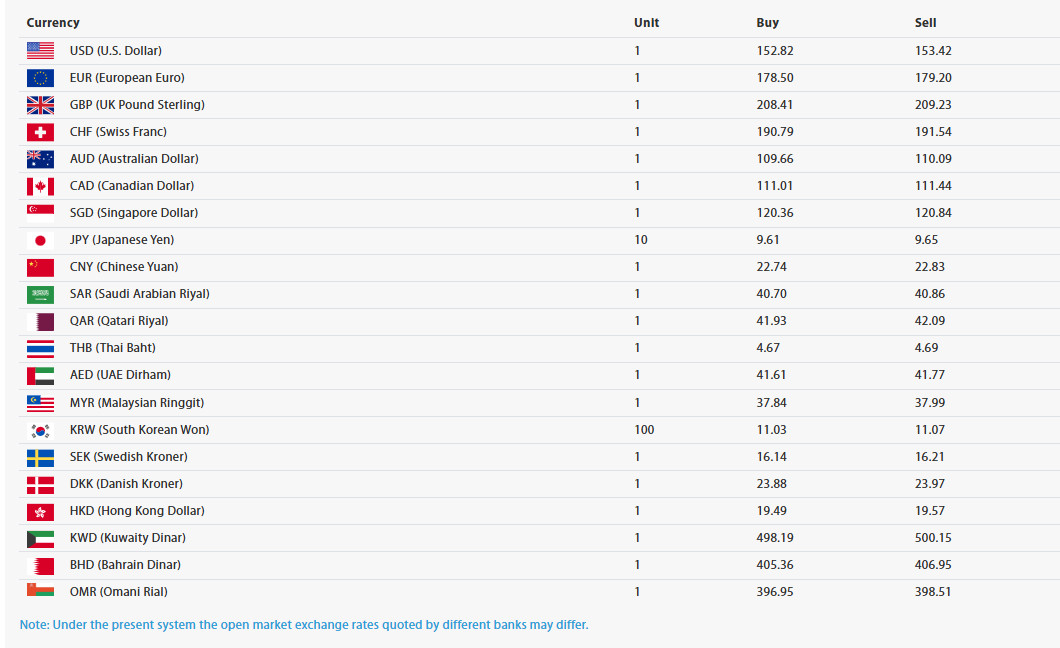Click the Chinese flag icon
The height and width of the screenshot is (648, 1060).
click(x=41, y=267)
